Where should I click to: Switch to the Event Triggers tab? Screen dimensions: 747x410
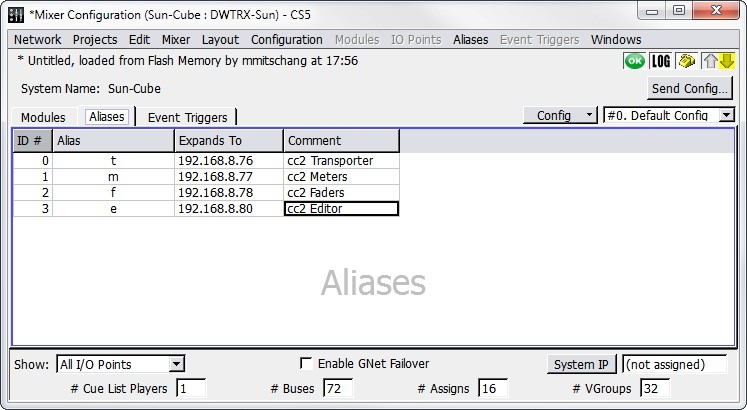pos(187,117)
